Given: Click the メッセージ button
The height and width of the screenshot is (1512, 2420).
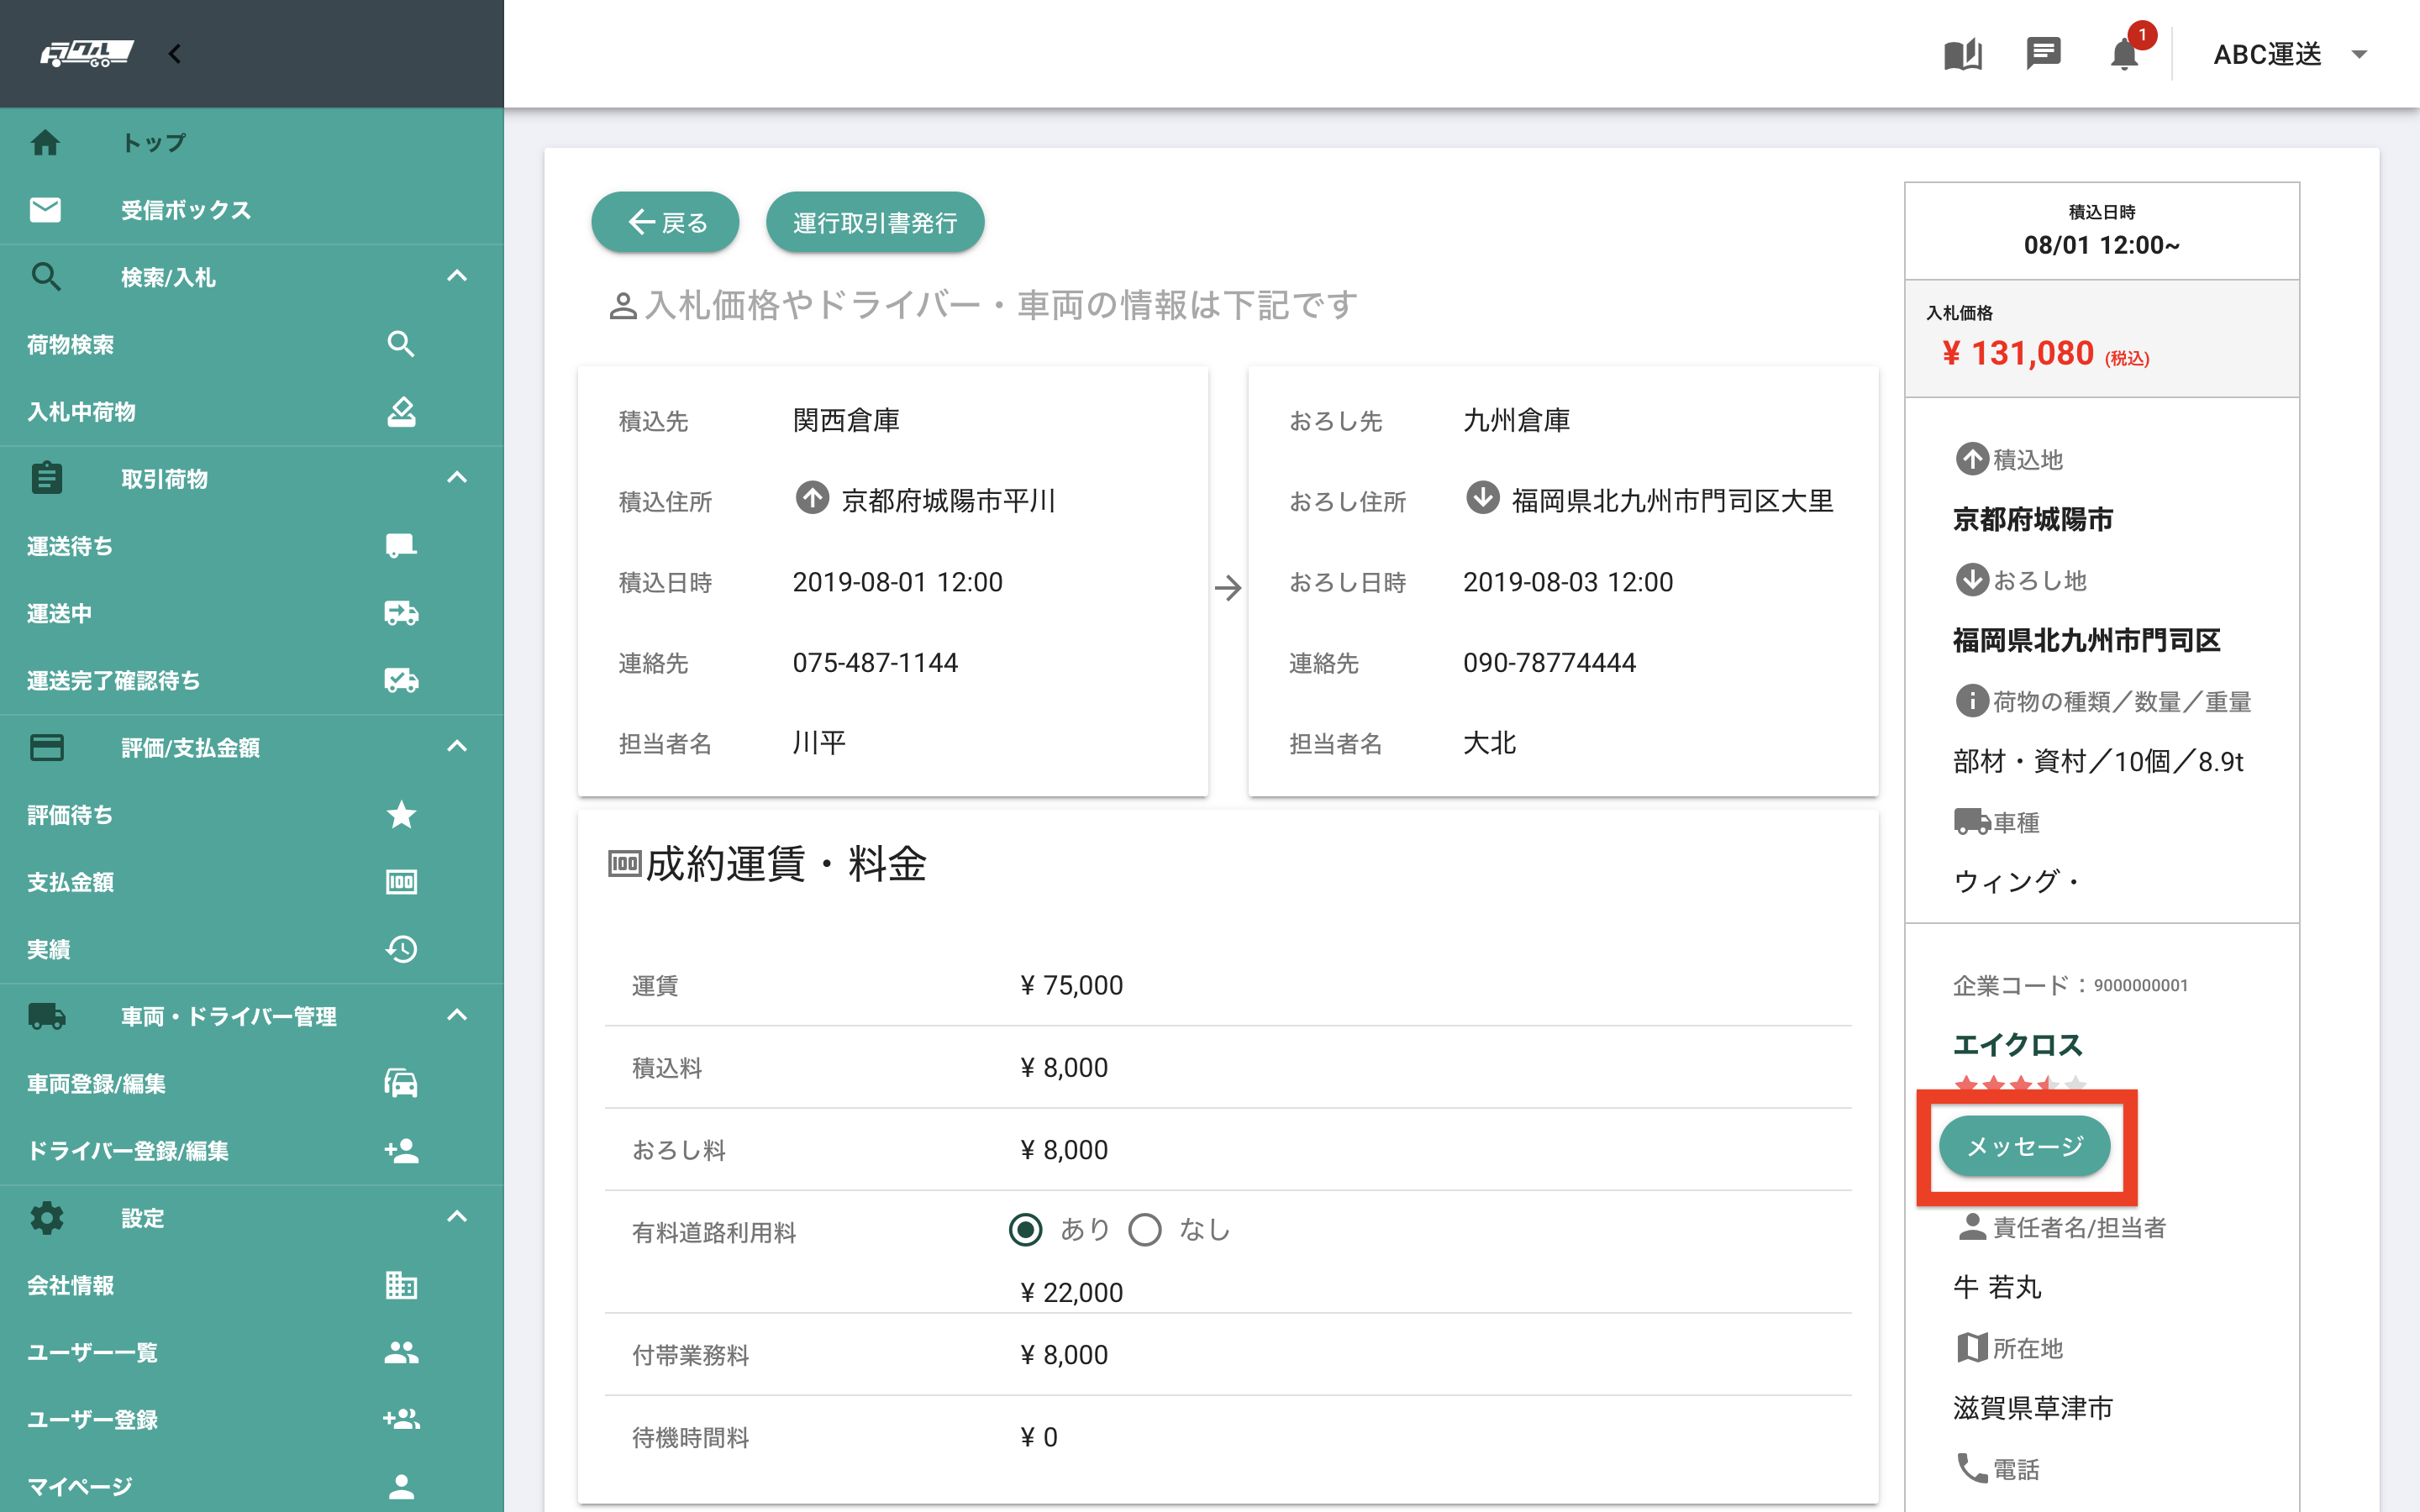Looking at the screenshot, I should (x=2025, y=1146).
